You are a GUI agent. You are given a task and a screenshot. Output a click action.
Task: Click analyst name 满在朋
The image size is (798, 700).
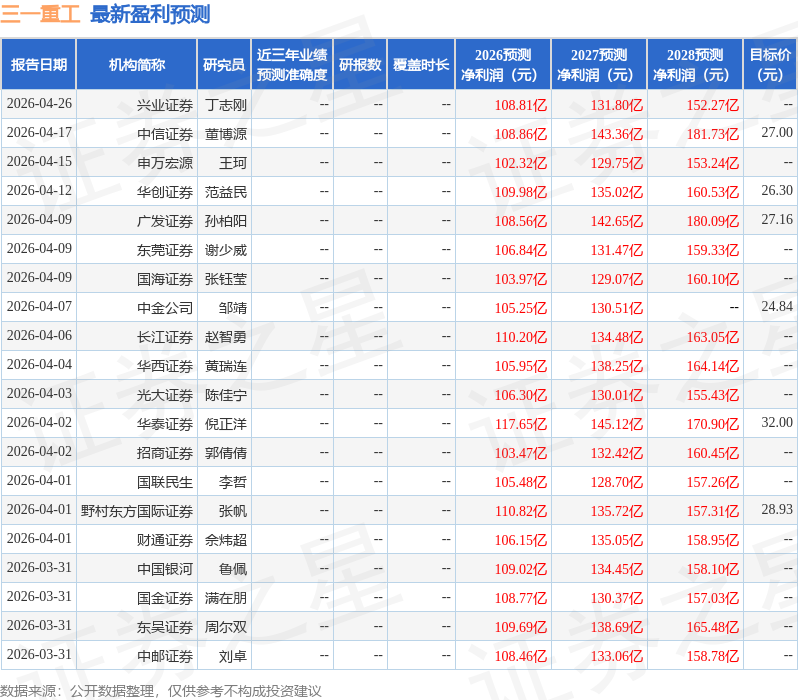click(x=226, y=599)
